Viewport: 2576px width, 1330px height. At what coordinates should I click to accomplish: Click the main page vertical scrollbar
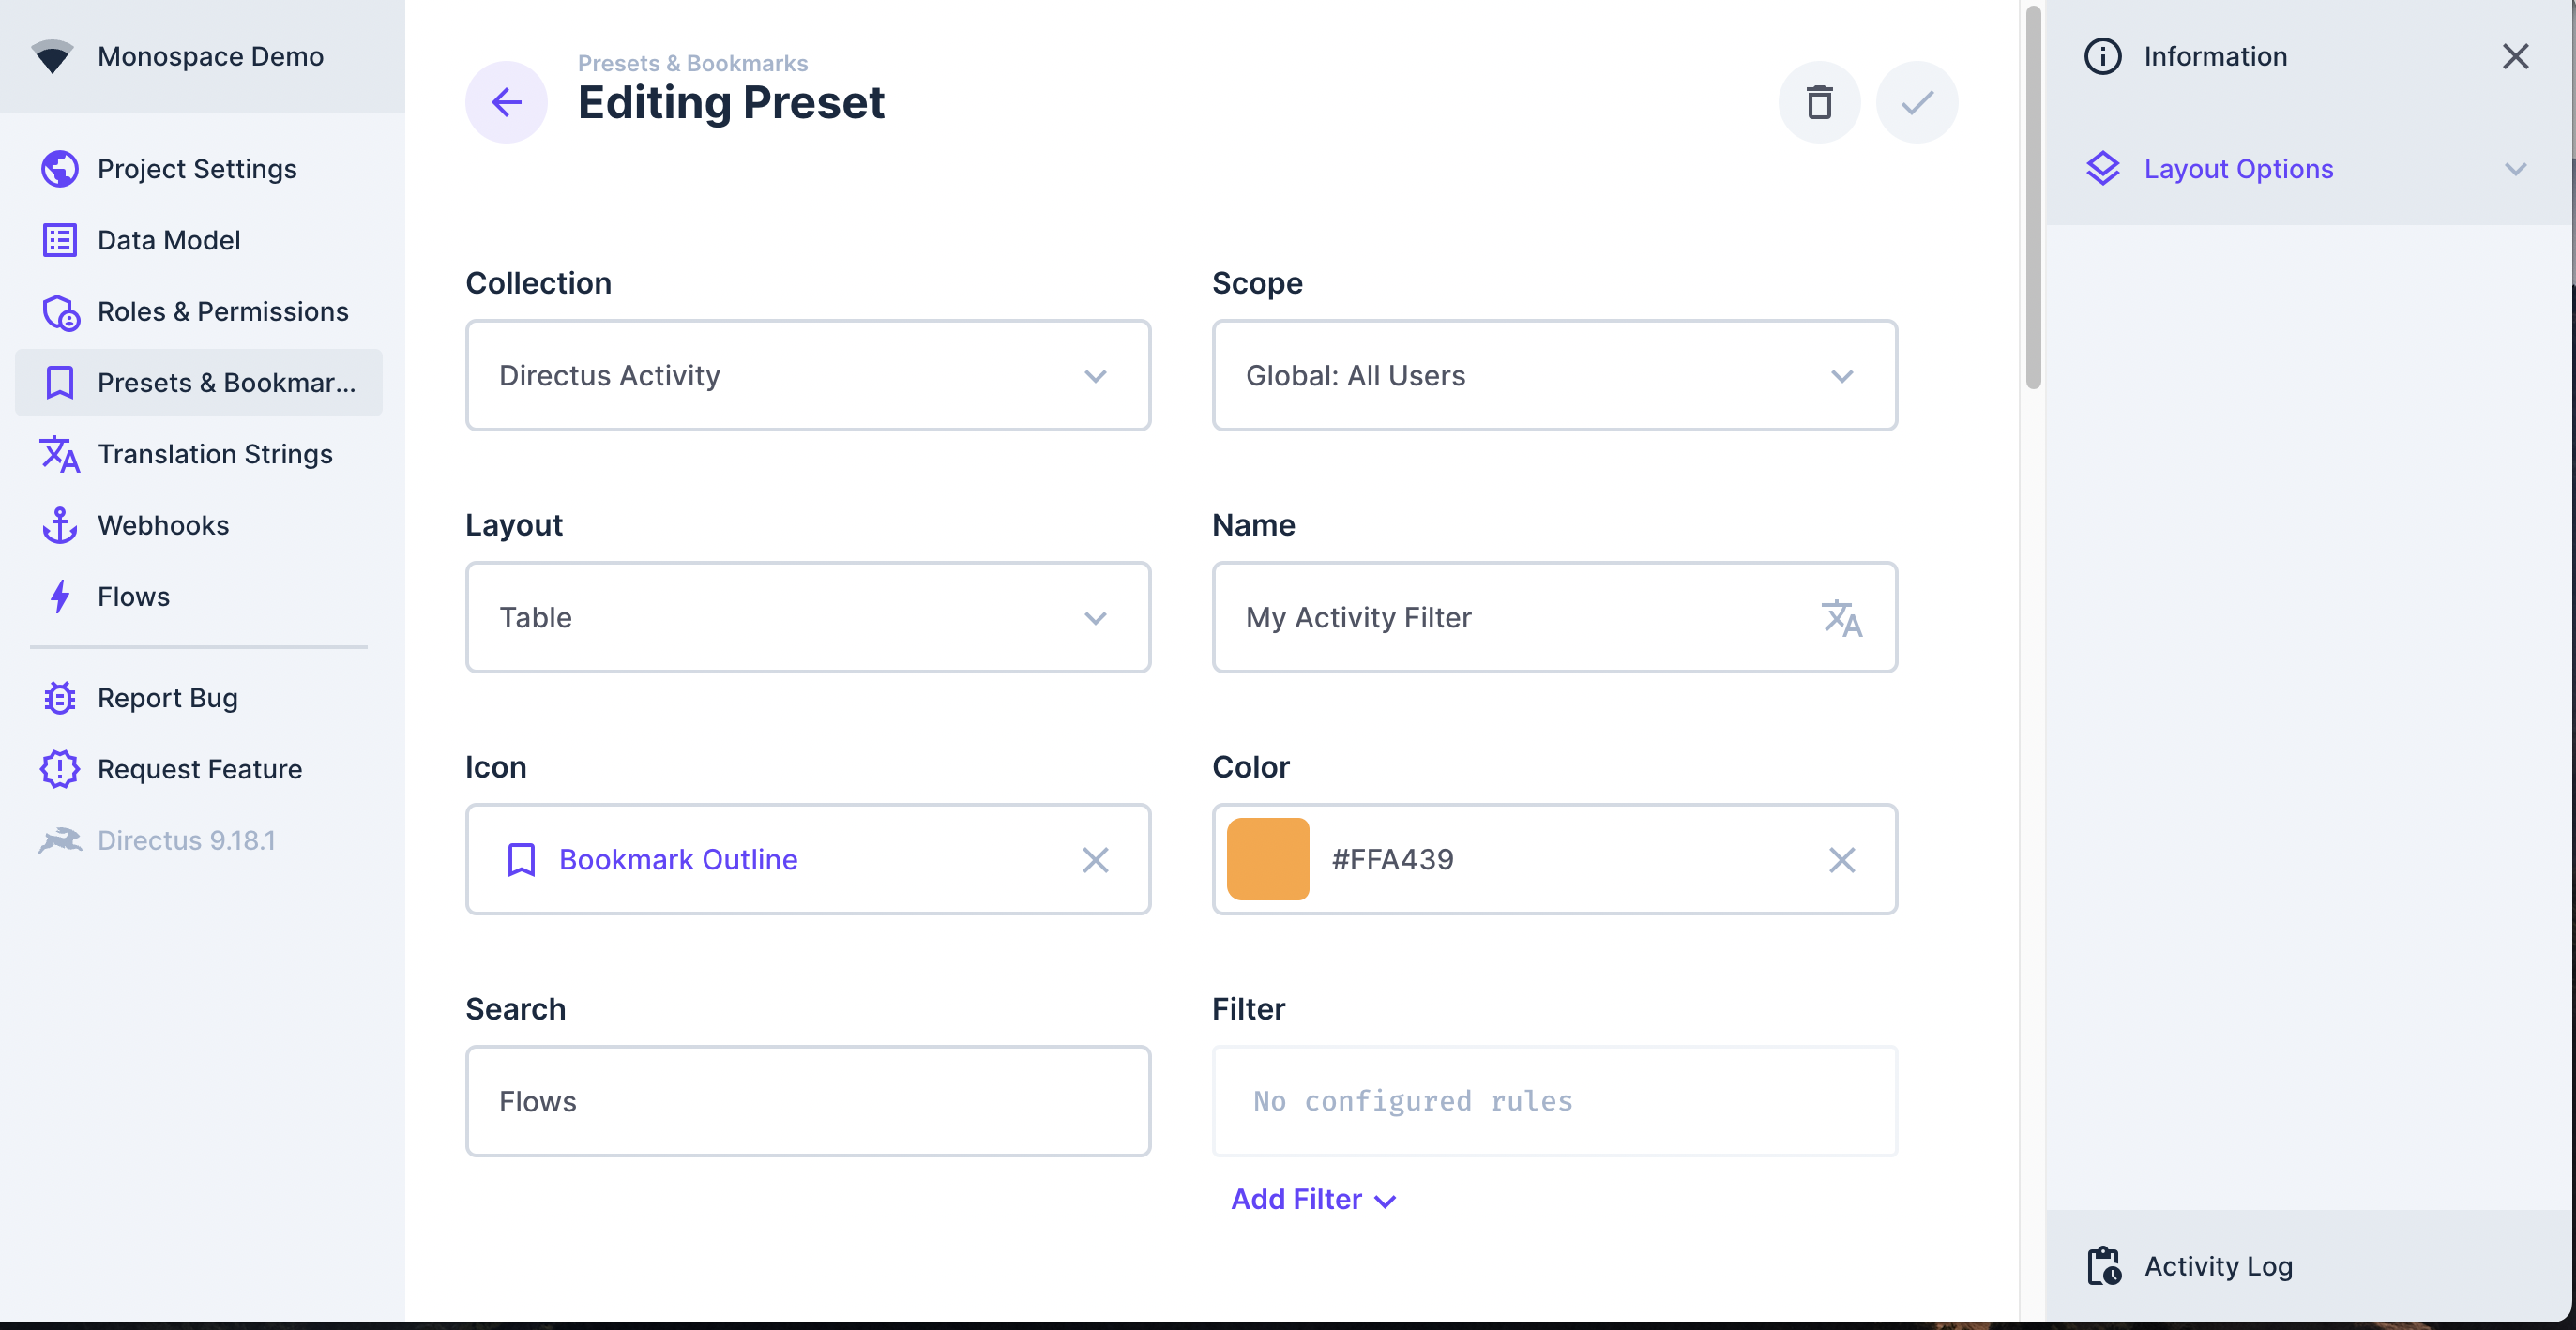tap(2032, 198)
